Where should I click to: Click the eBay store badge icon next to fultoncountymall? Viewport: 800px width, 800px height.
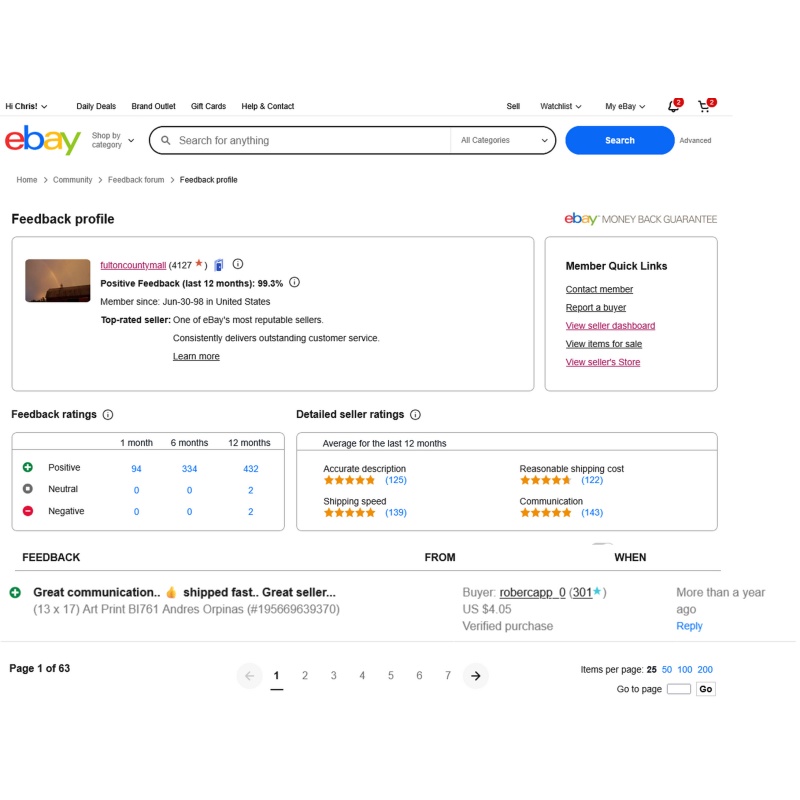coord(219,265)
